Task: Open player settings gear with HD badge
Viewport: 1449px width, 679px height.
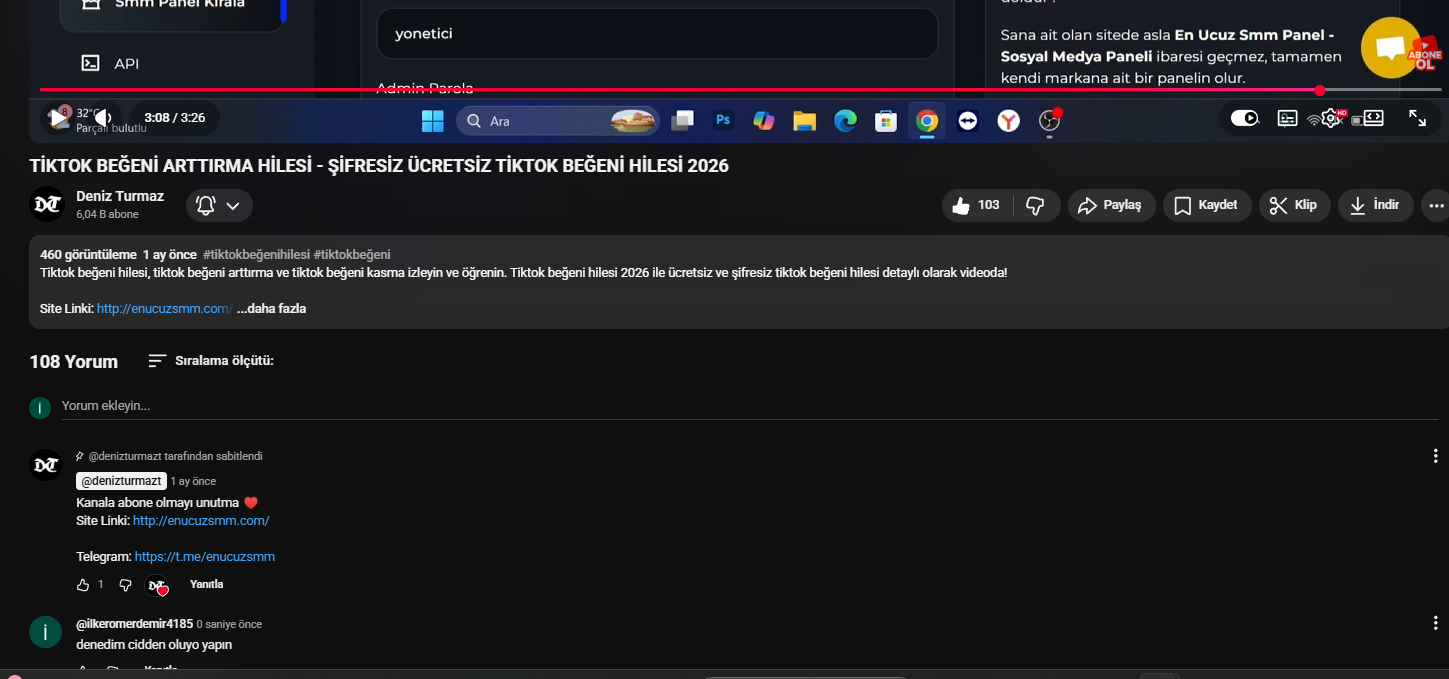Action: [x=1331, y=118]
